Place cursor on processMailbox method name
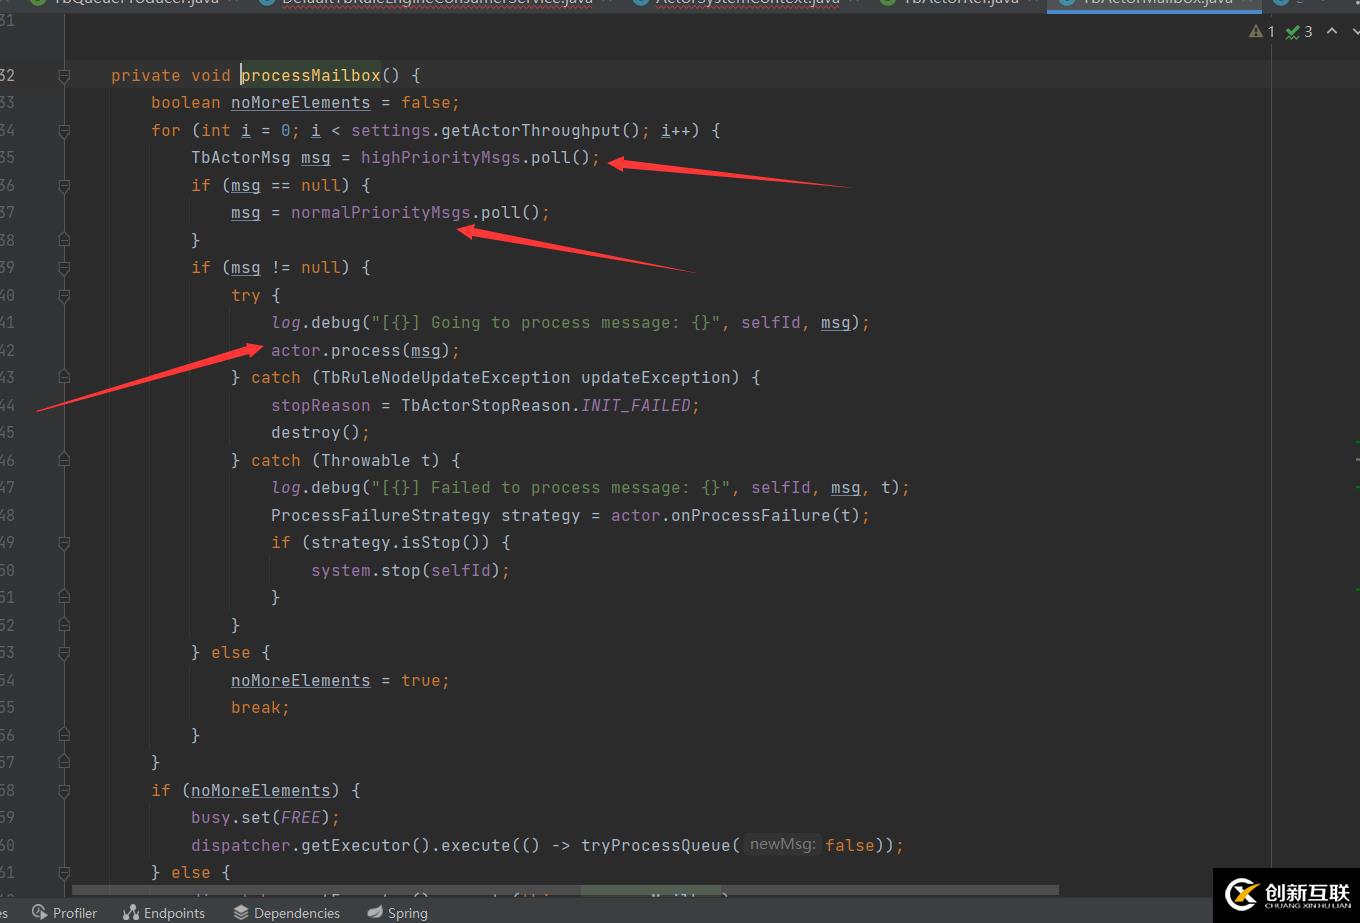This screenshot has width=1360, height=923. [311, 75]
